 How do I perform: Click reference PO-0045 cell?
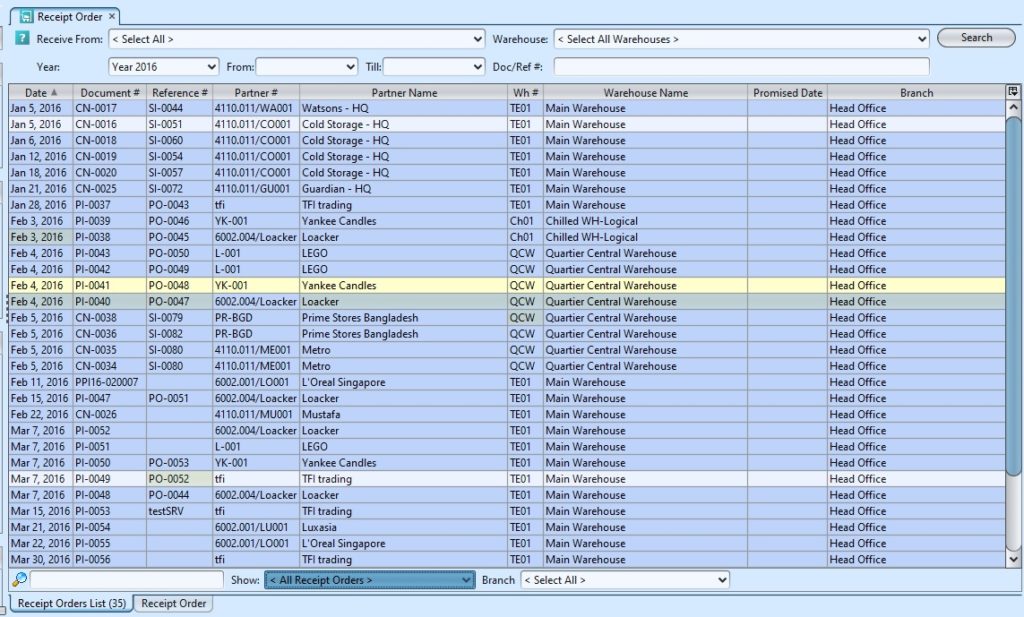pos(180,237)
